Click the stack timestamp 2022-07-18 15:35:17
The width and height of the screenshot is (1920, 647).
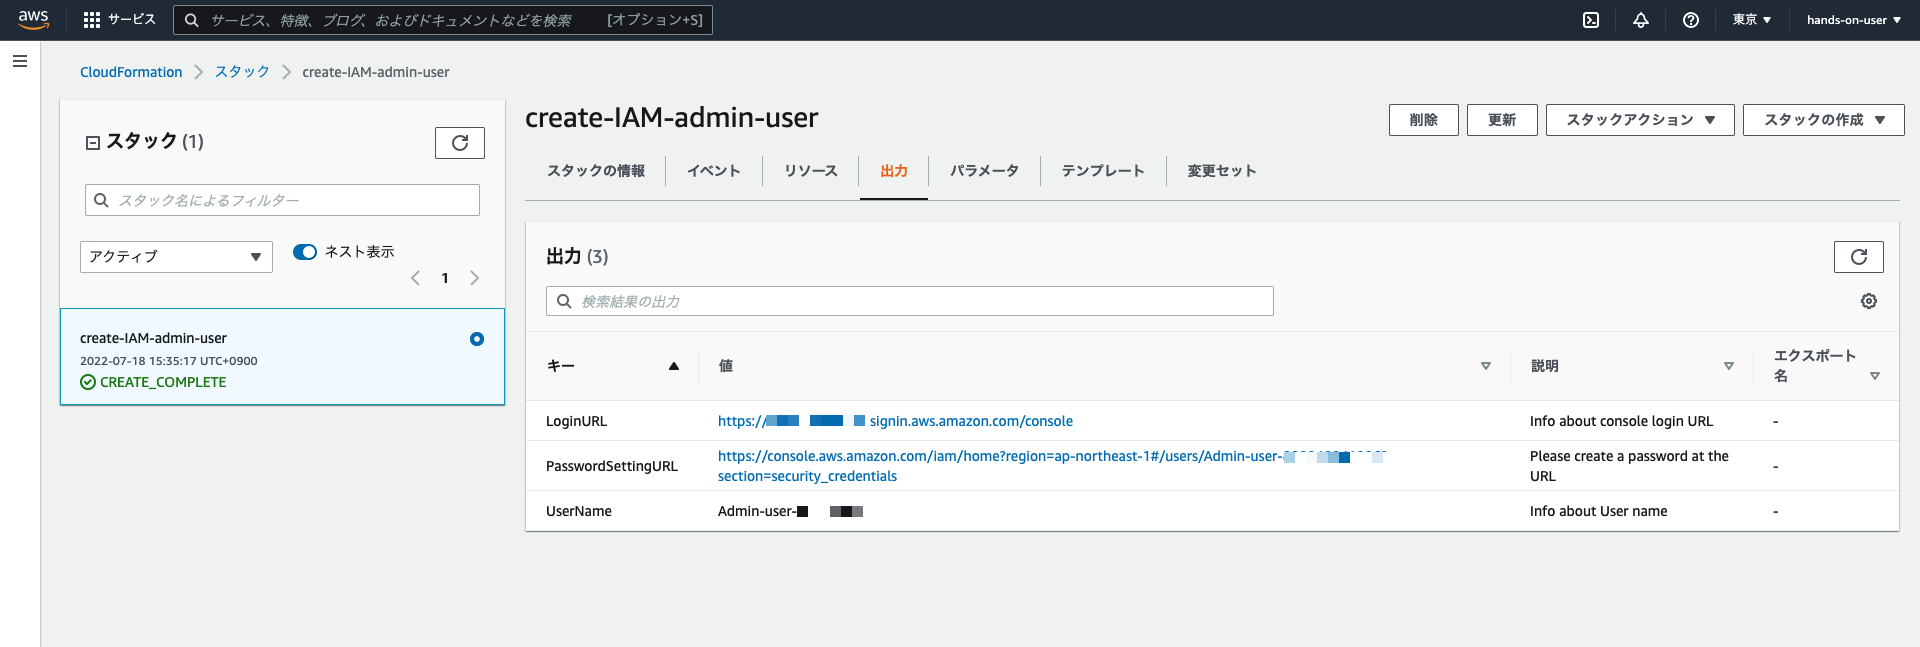coord(168,361)
